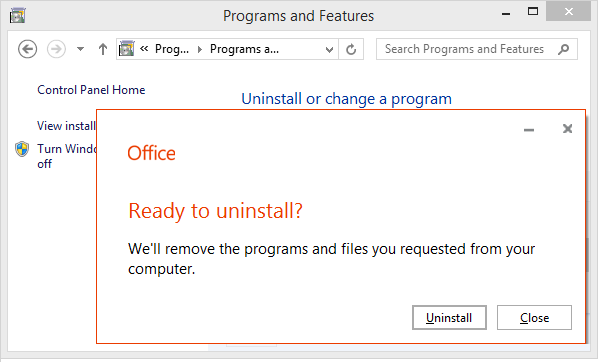Screen dimensions: 600x362
Task: Dismiss the Office dialog with X
Action: tap(567, 129)
